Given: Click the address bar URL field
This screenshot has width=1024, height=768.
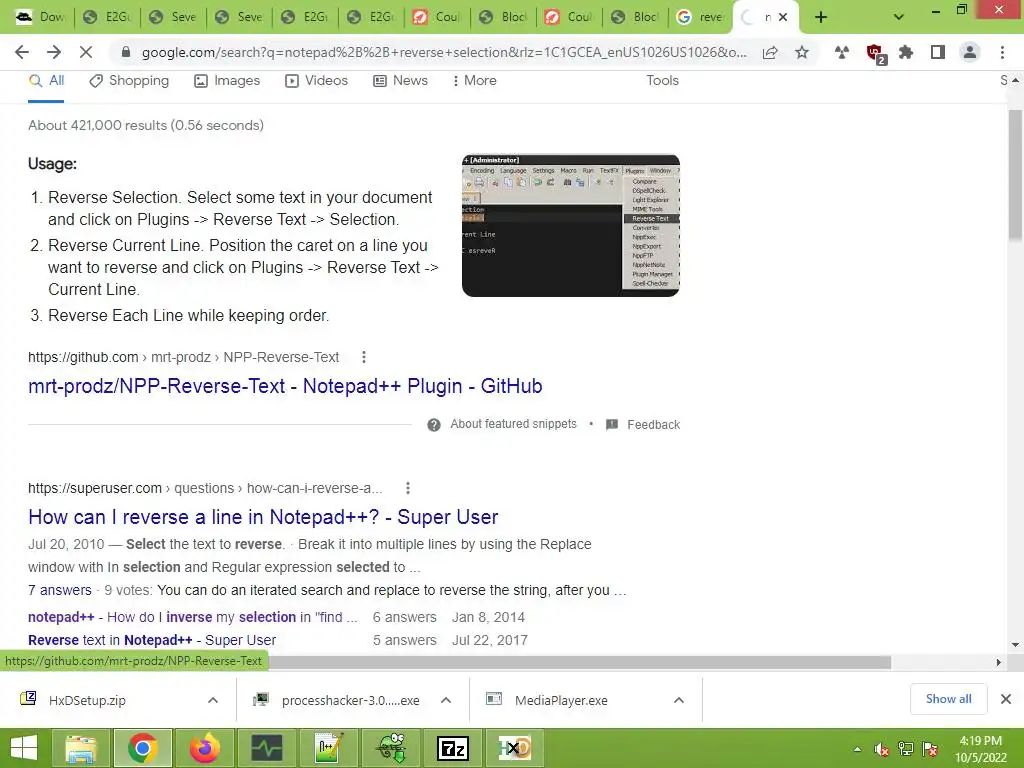Looking at the screenshot, I should 444,52.
